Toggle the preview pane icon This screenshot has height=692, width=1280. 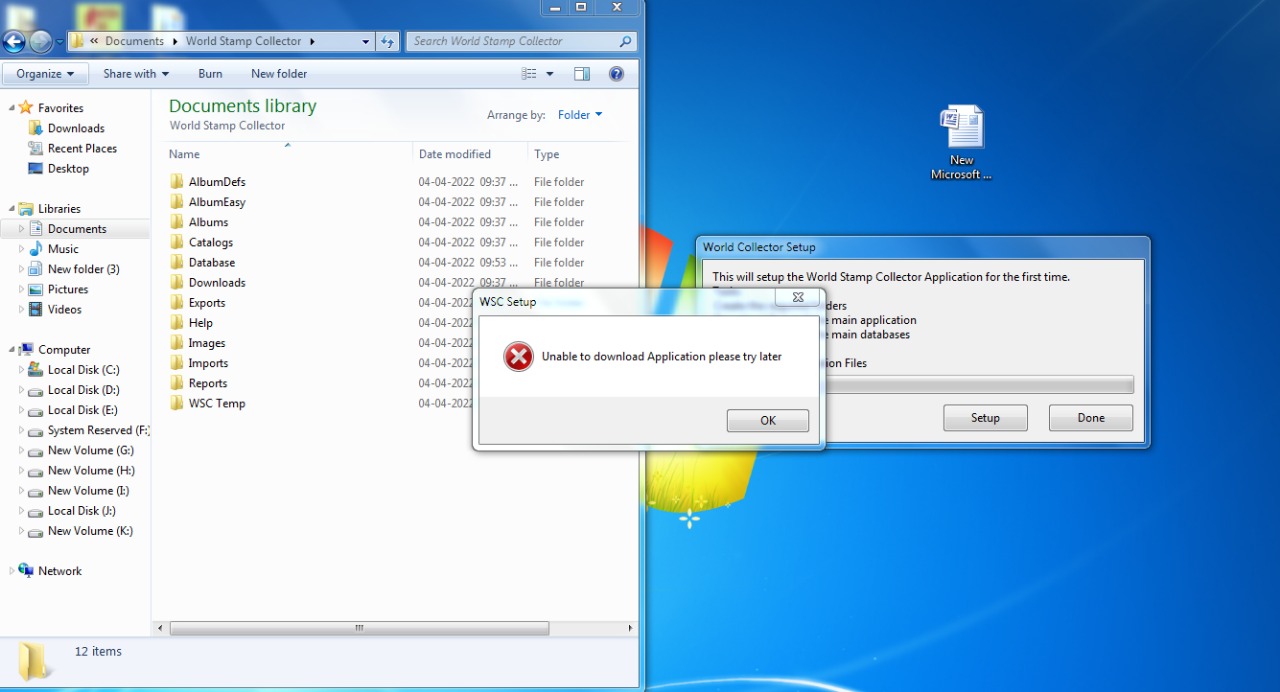point(582,74)
